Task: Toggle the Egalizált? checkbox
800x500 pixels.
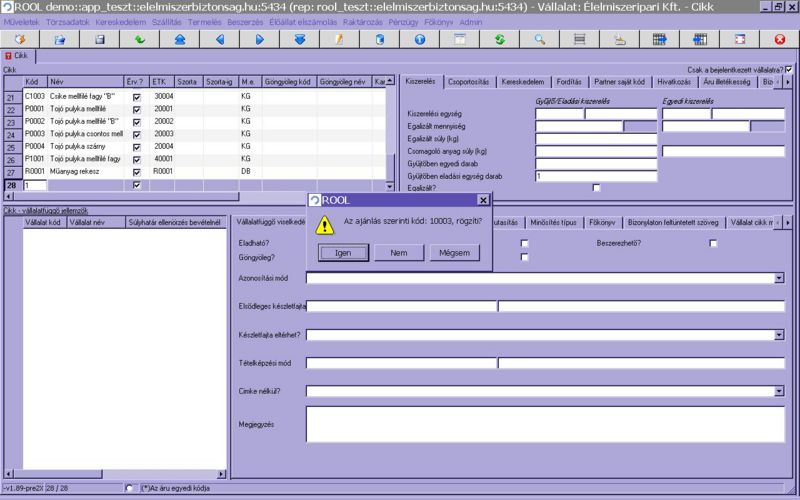Action: point(596,188)
